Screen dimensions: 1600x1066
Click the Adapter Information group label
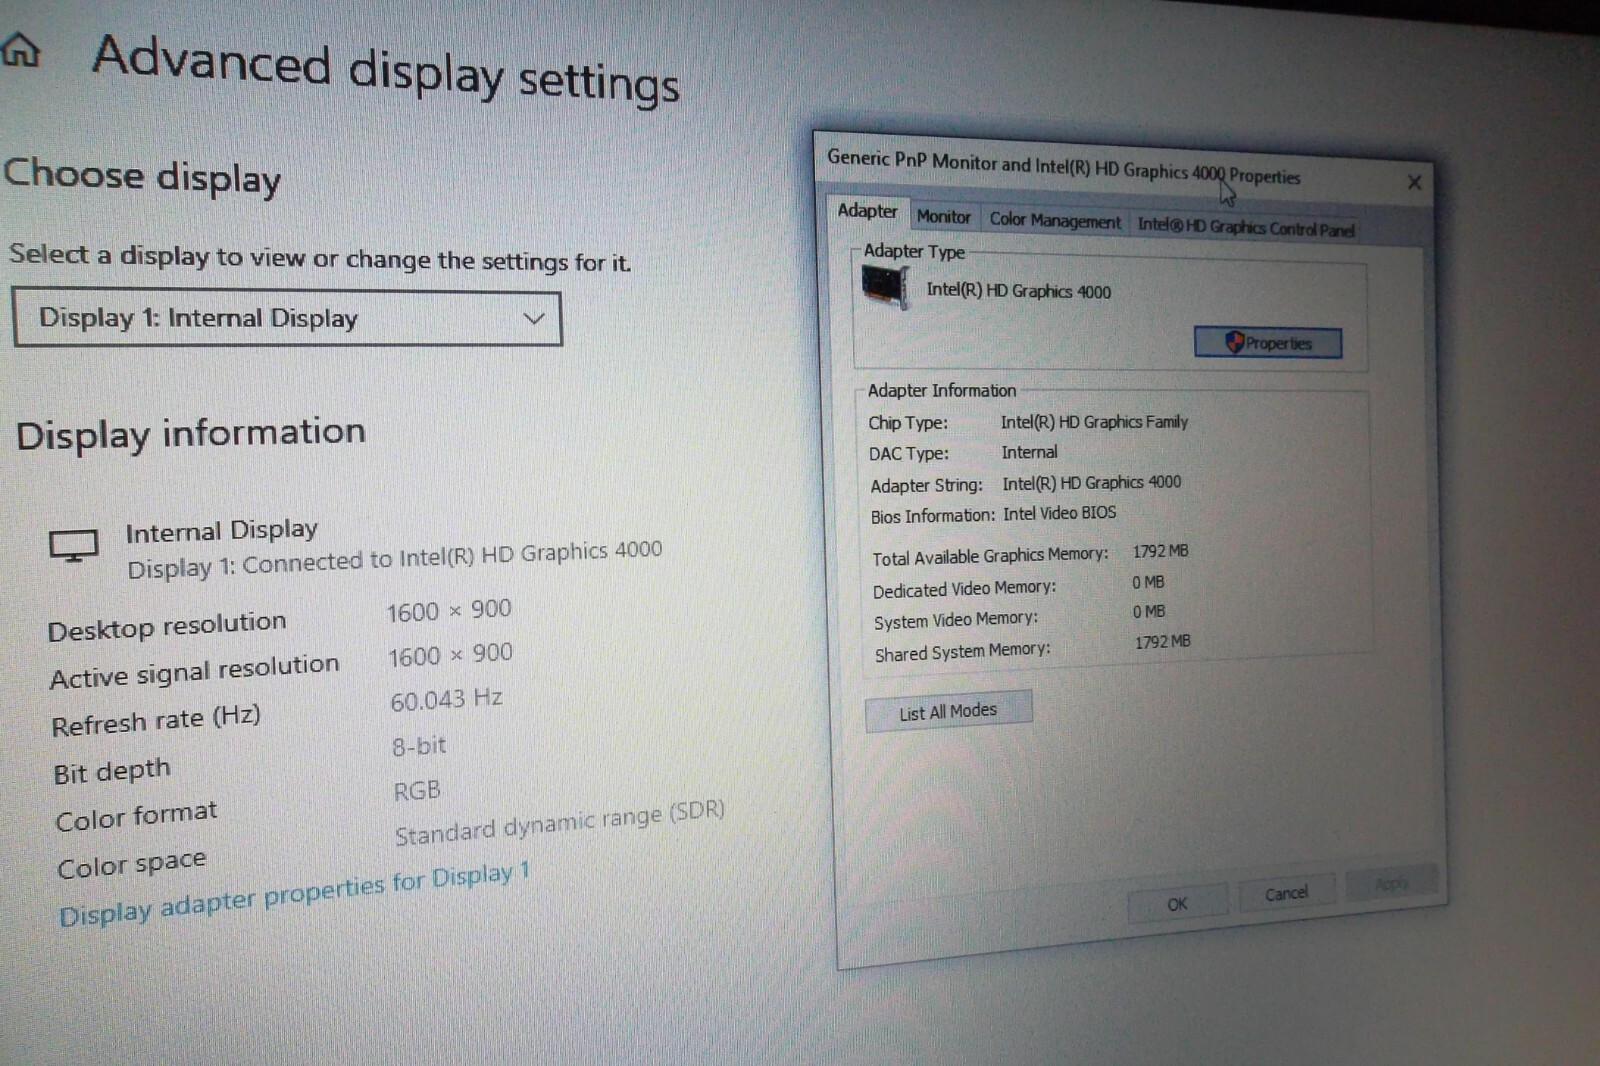coord(941,390)
